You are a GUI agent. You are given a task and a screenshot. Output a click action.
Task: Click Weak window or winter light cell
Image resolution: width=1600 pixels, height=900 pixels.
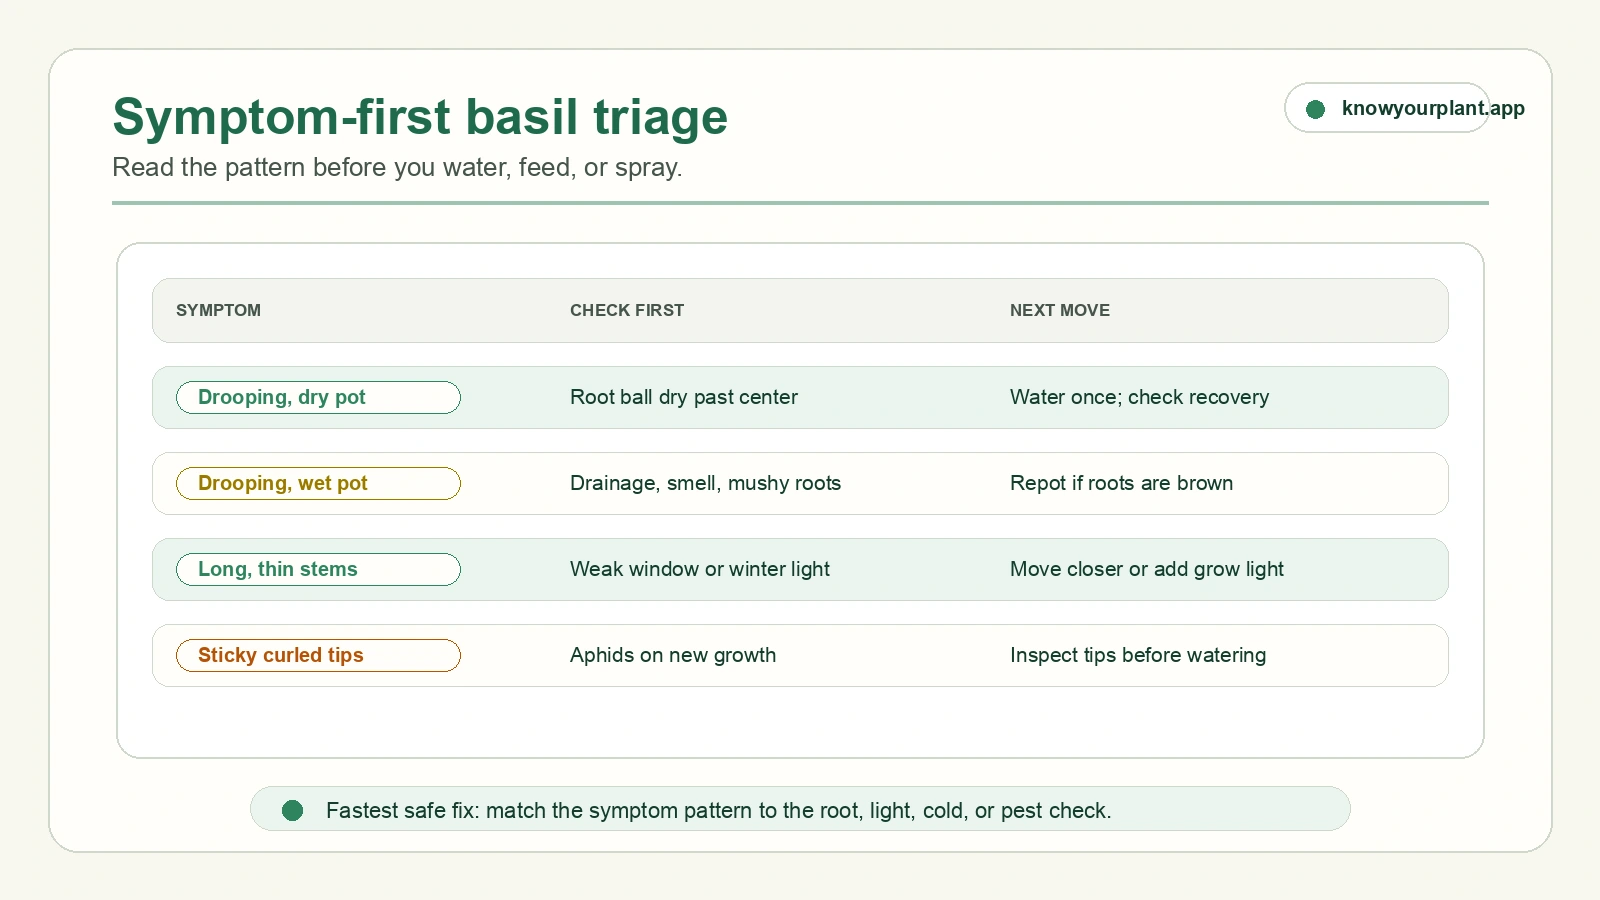(700, 569)
